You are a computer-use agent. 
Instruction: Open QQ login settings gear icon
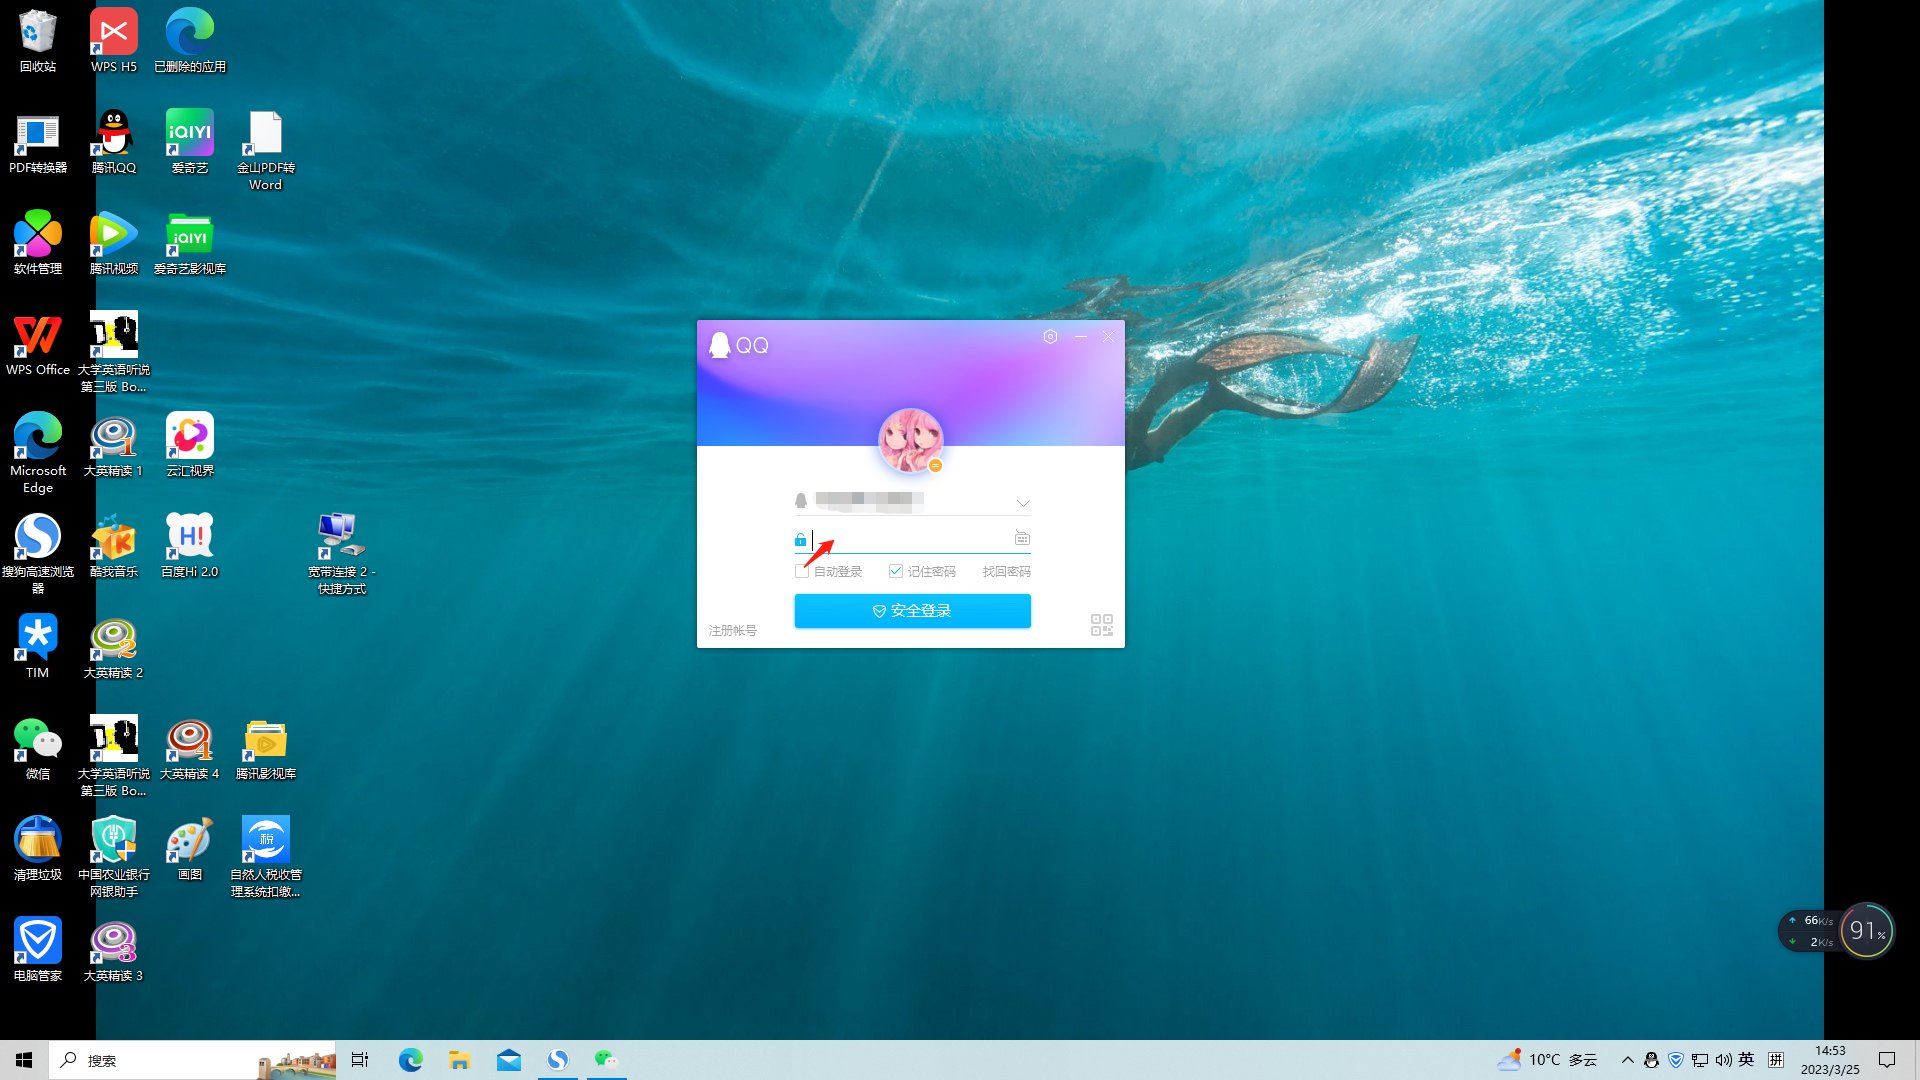(x=1050, y=337)
